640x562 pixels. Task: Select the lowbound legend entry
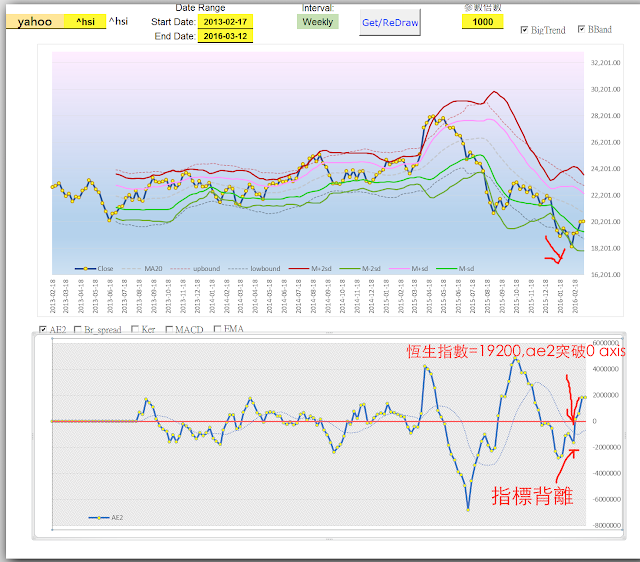pyautogui.click(x=254, y=269)
